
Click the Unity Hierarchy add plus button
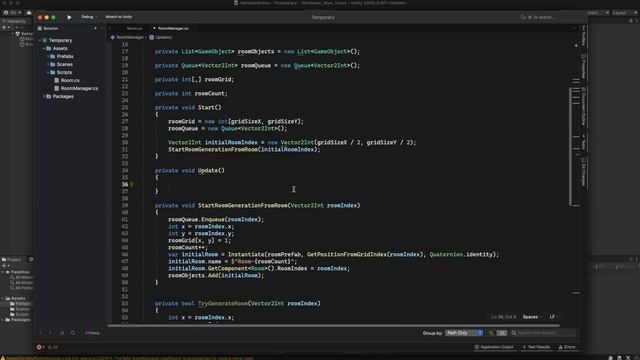click(4, 27)
